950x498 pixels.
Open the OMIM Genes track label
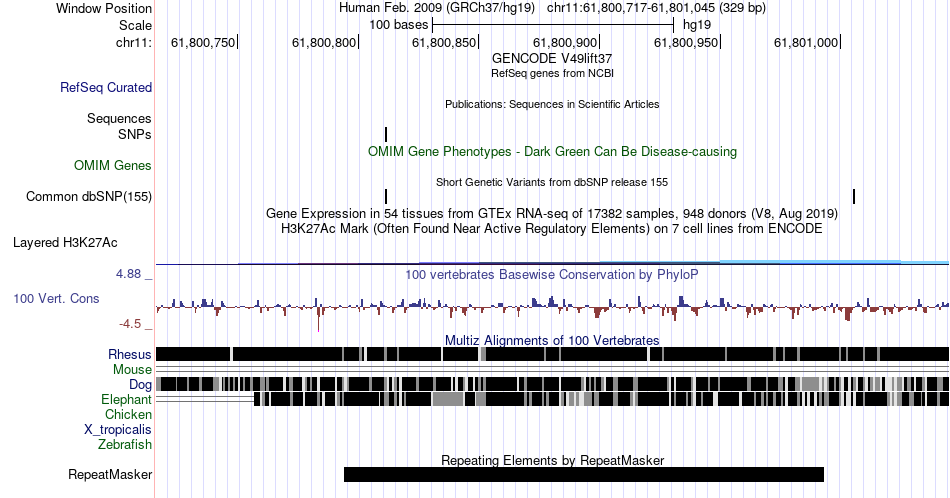click(x=113, y=165)
